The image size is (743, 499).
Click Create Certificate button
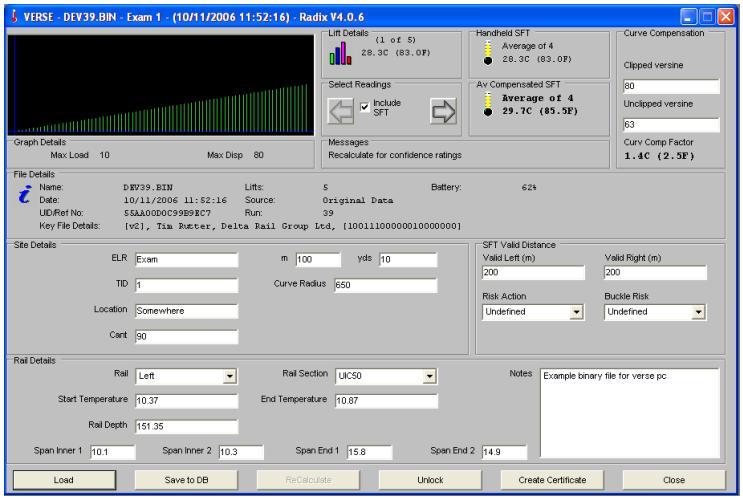[552, 480]
